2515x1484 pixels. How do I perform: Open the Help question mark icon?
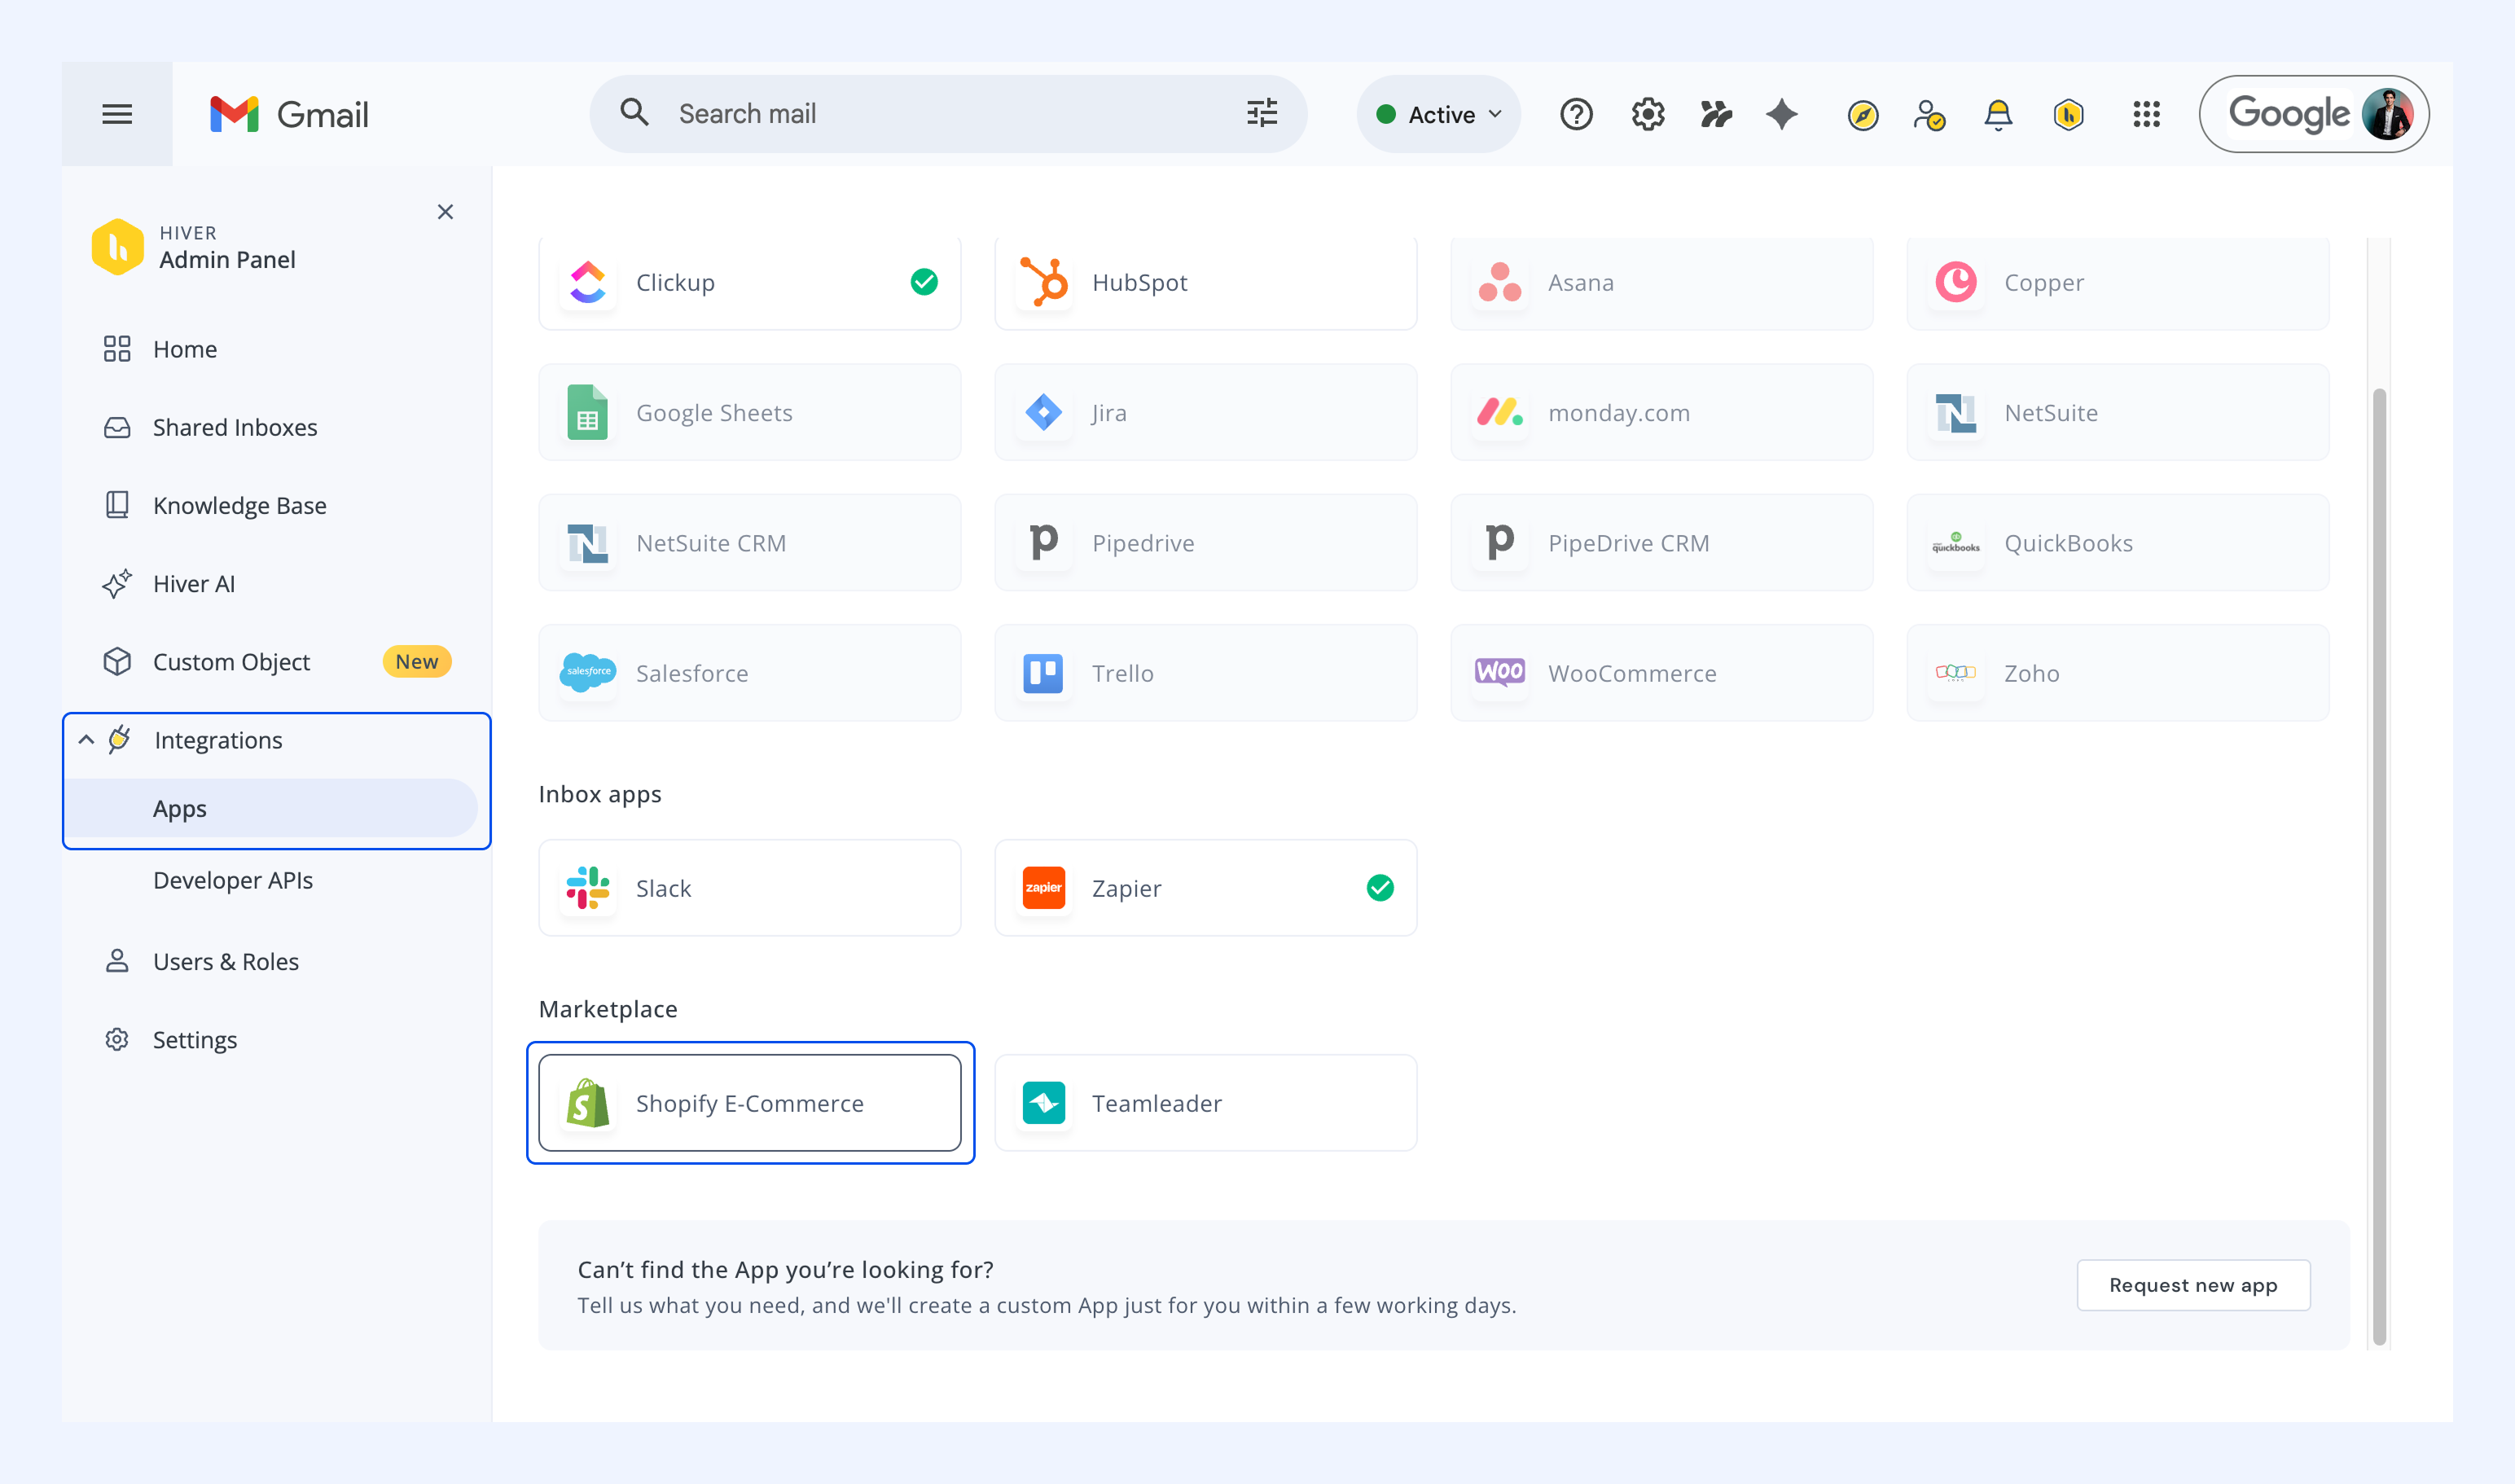1576,114
